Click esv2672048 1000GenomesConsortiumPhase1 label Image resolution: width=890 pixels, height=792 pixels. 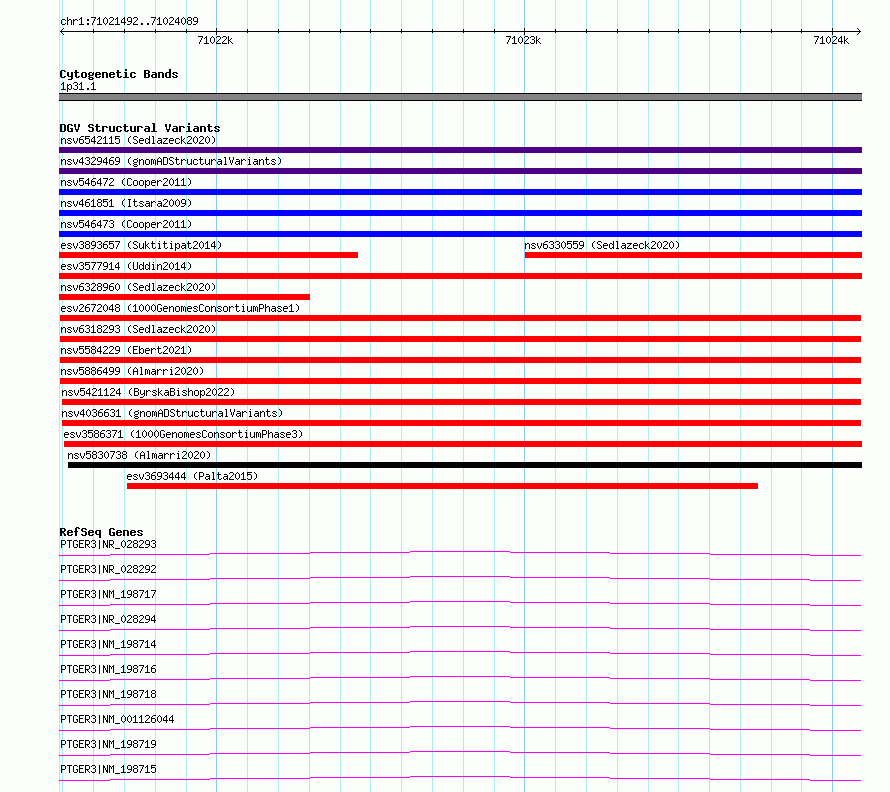click(x=180, y=308)
